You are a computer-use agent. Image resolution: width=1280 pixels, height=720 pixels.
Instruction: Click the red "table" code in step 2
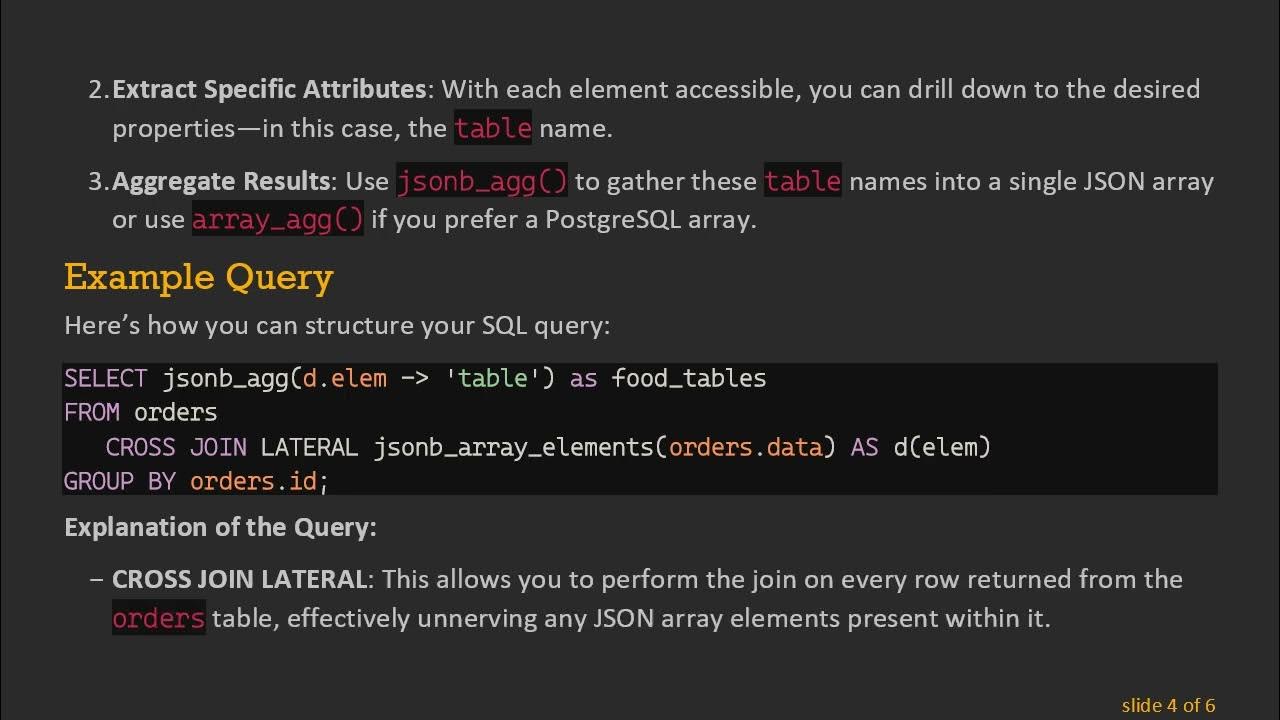(493, 128)
